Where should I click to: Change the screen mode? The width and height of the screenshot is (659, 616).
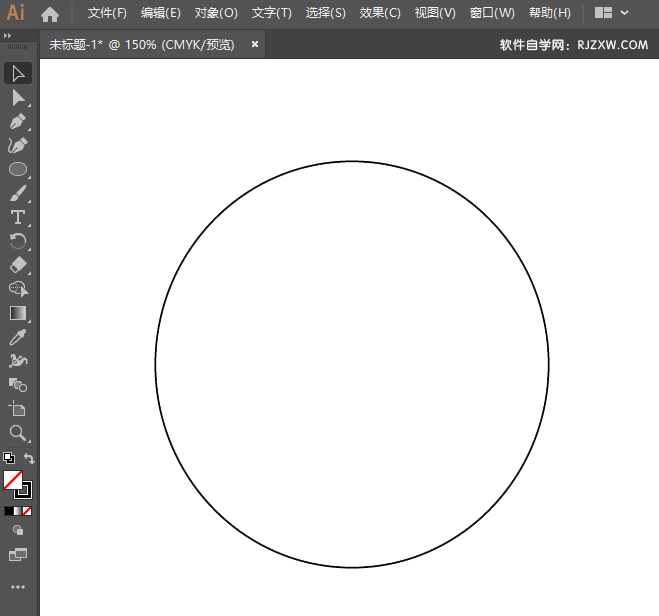pyautogui.click(x=18, y=555)
